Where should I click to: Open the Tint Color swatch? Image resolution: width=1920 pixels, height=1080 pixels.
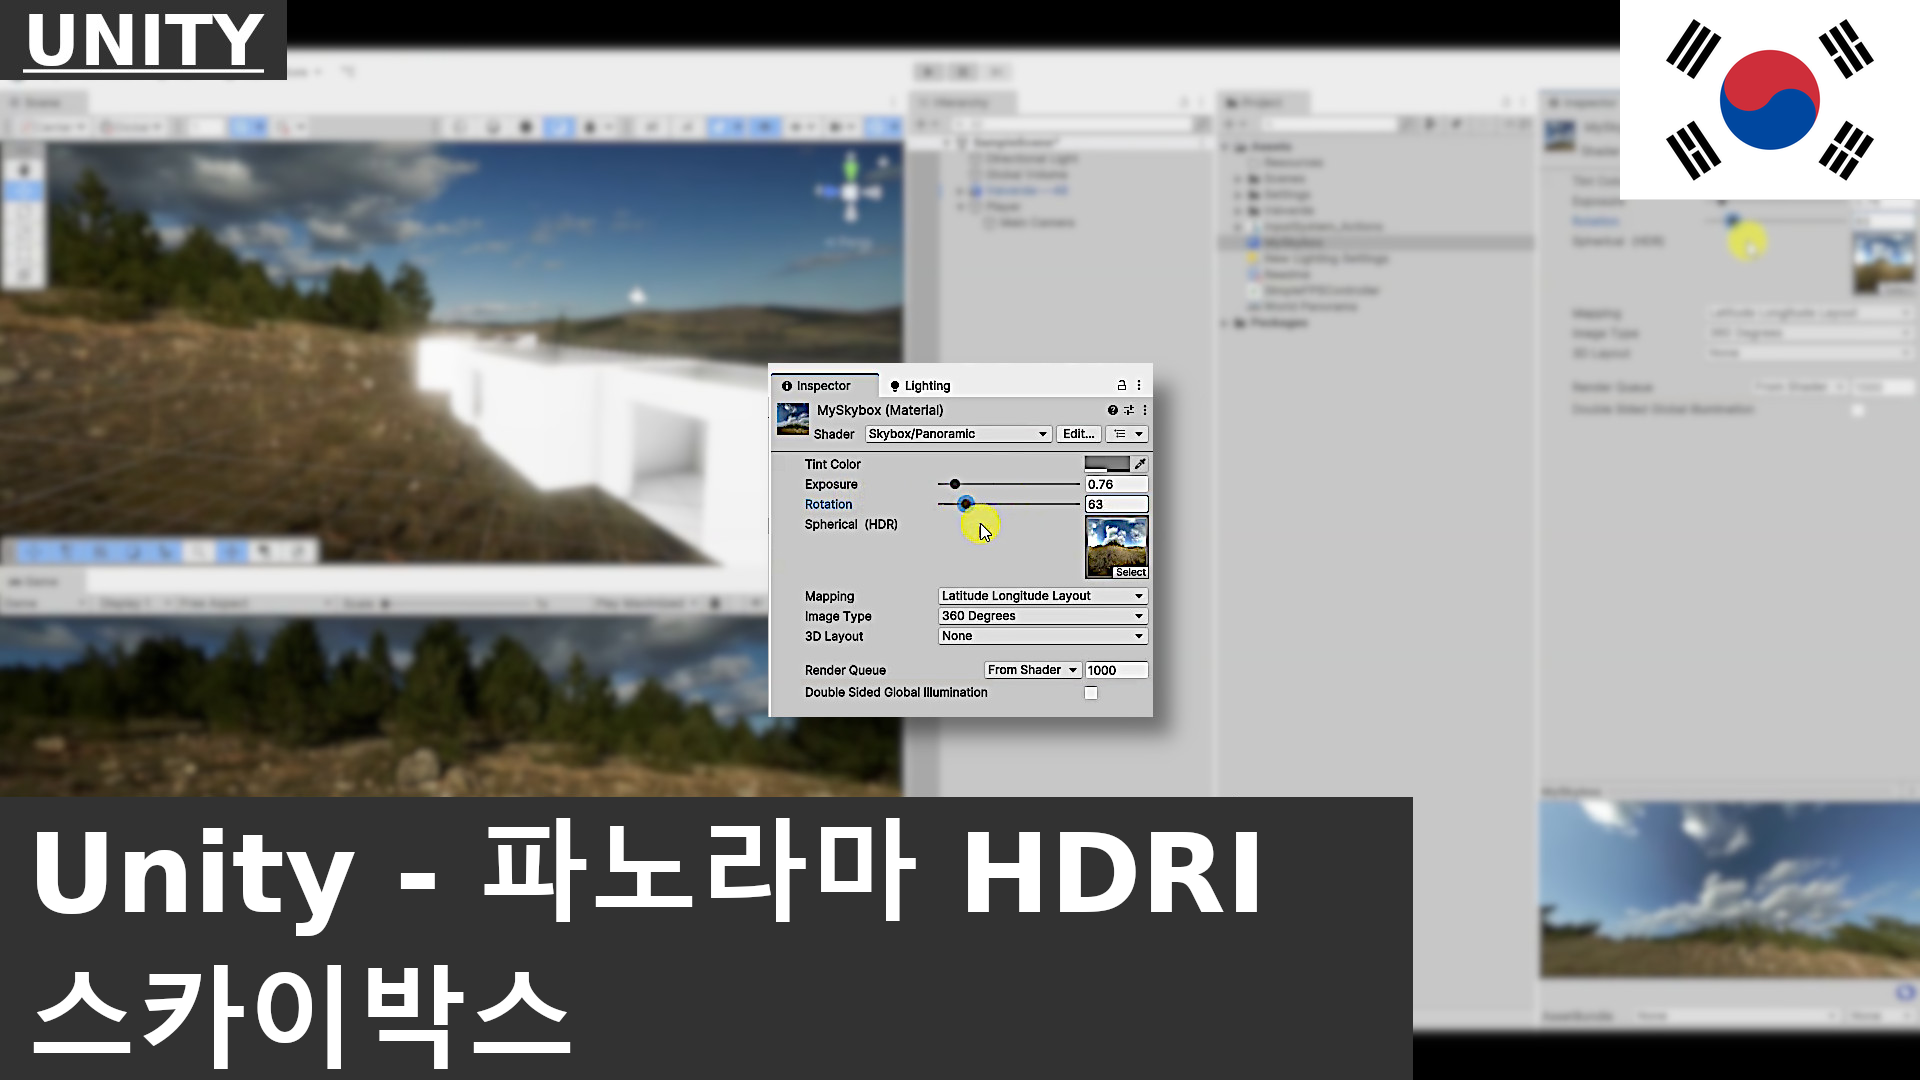1107,464
